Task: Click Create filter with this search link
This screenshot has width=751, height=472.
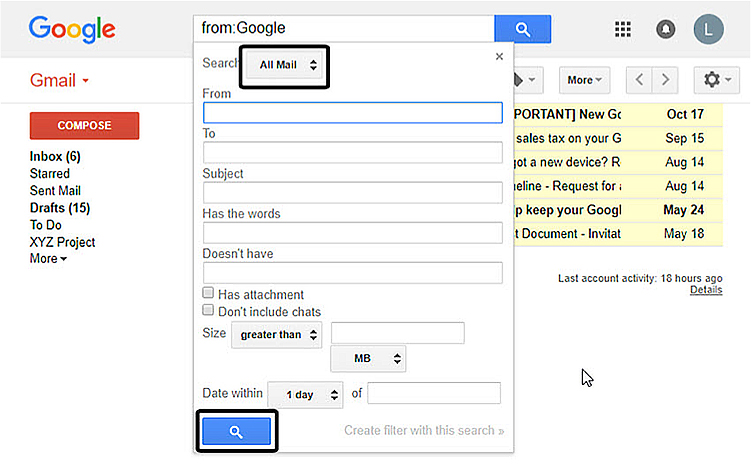Action: [x=424, y=430]
